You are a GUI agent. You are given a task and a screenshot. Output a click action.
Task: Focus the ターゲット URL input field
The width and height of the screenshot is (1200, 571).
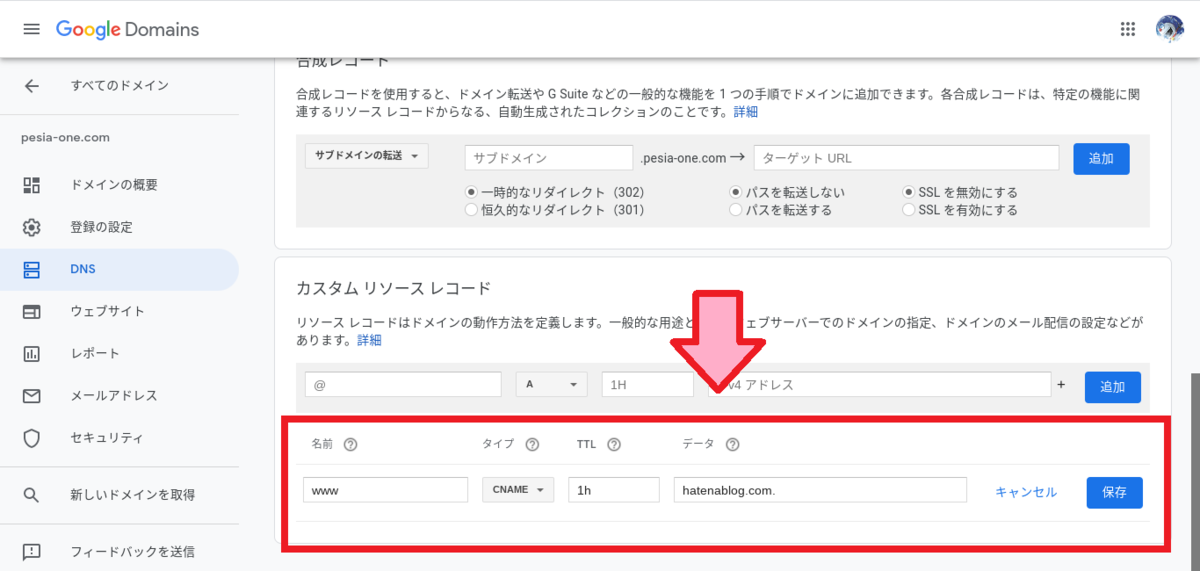pos(906,158)
